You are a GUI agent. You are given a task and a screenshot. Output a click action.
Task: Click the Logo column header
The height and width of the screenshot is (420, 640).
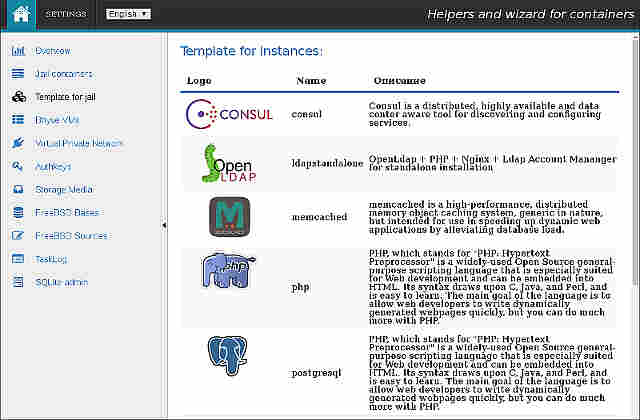point(199,80)
